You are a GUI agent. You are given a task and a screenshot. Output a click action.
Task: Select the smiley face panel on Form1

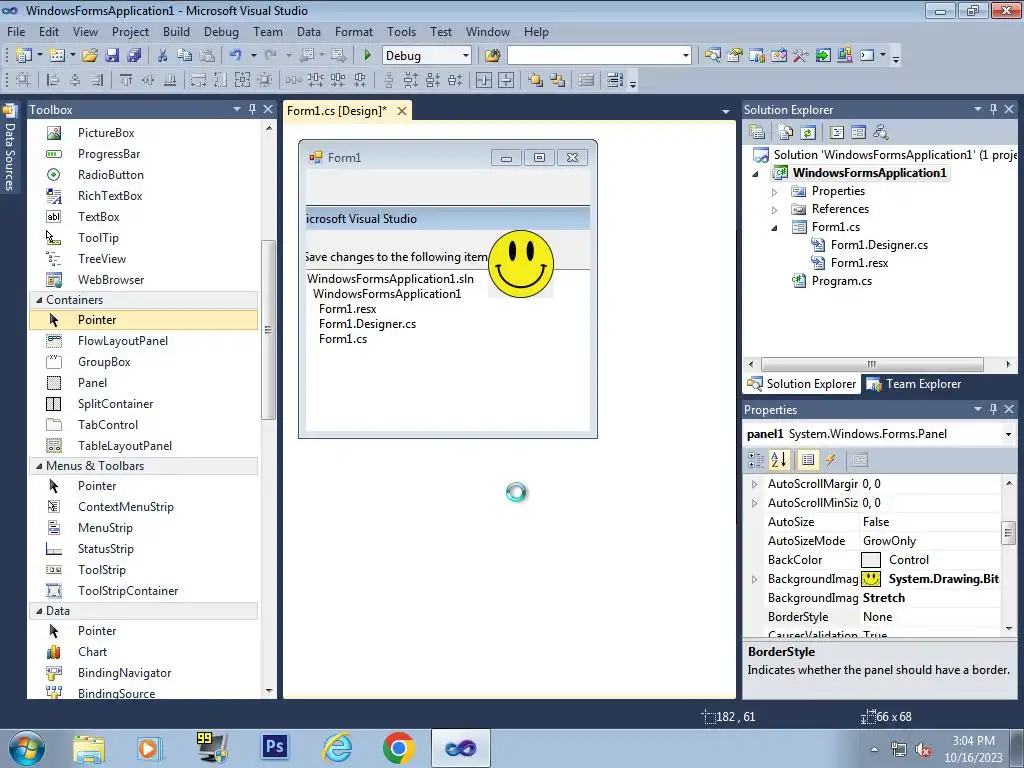521,264
